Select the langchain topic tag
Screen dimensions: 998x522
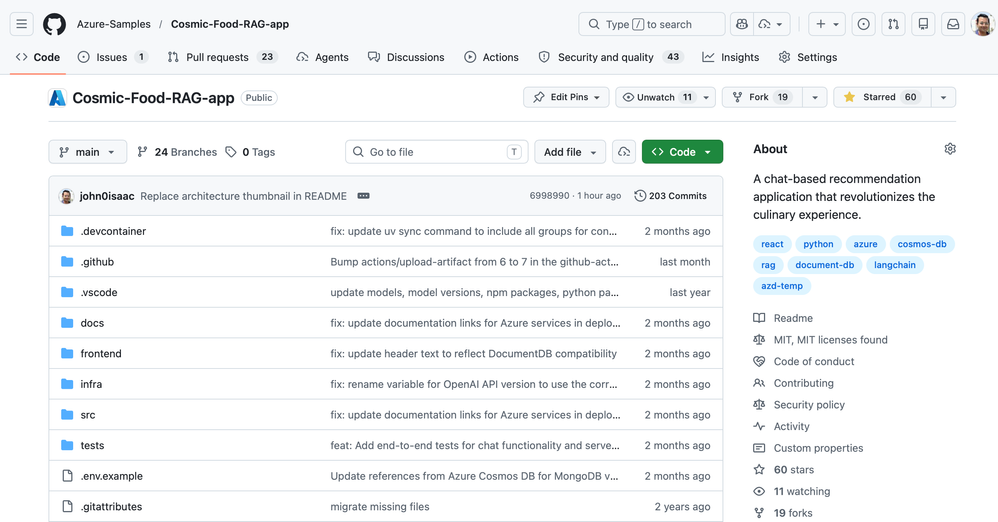pos(894,265)
